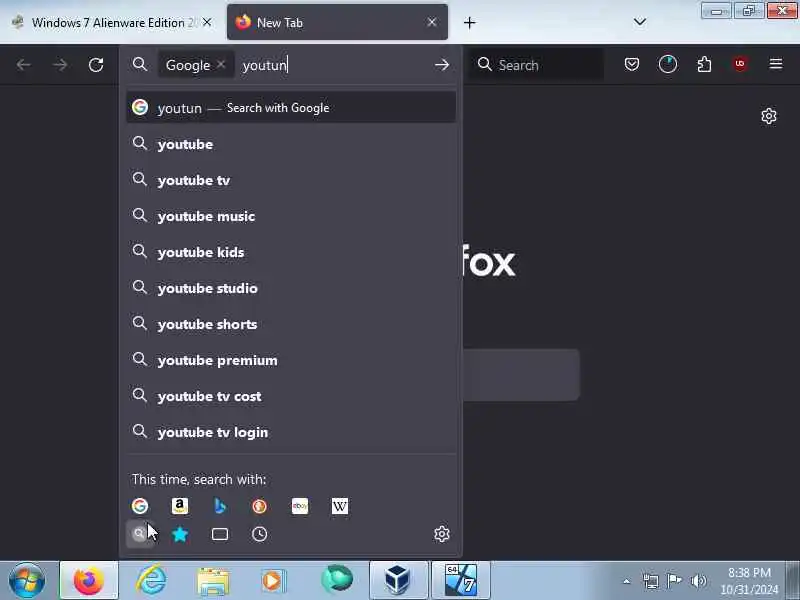Expand the list all tabs chevron
This screenshot has width=800, height=600.
click(x=639, y=21)
